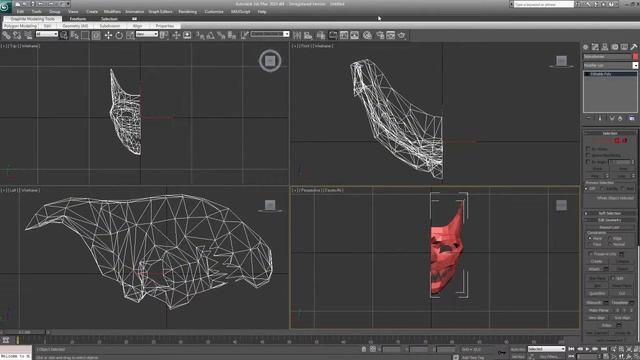Select the Select and Move tool
640x360 pixels.
(x=108, y=36)
